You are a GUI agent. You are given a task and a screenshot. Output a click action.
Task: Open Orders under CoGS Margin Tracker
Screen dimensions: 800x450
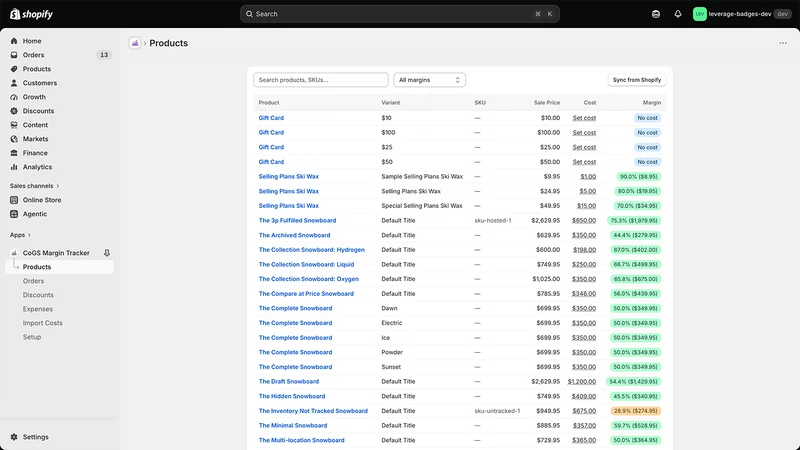click(33, 281)
